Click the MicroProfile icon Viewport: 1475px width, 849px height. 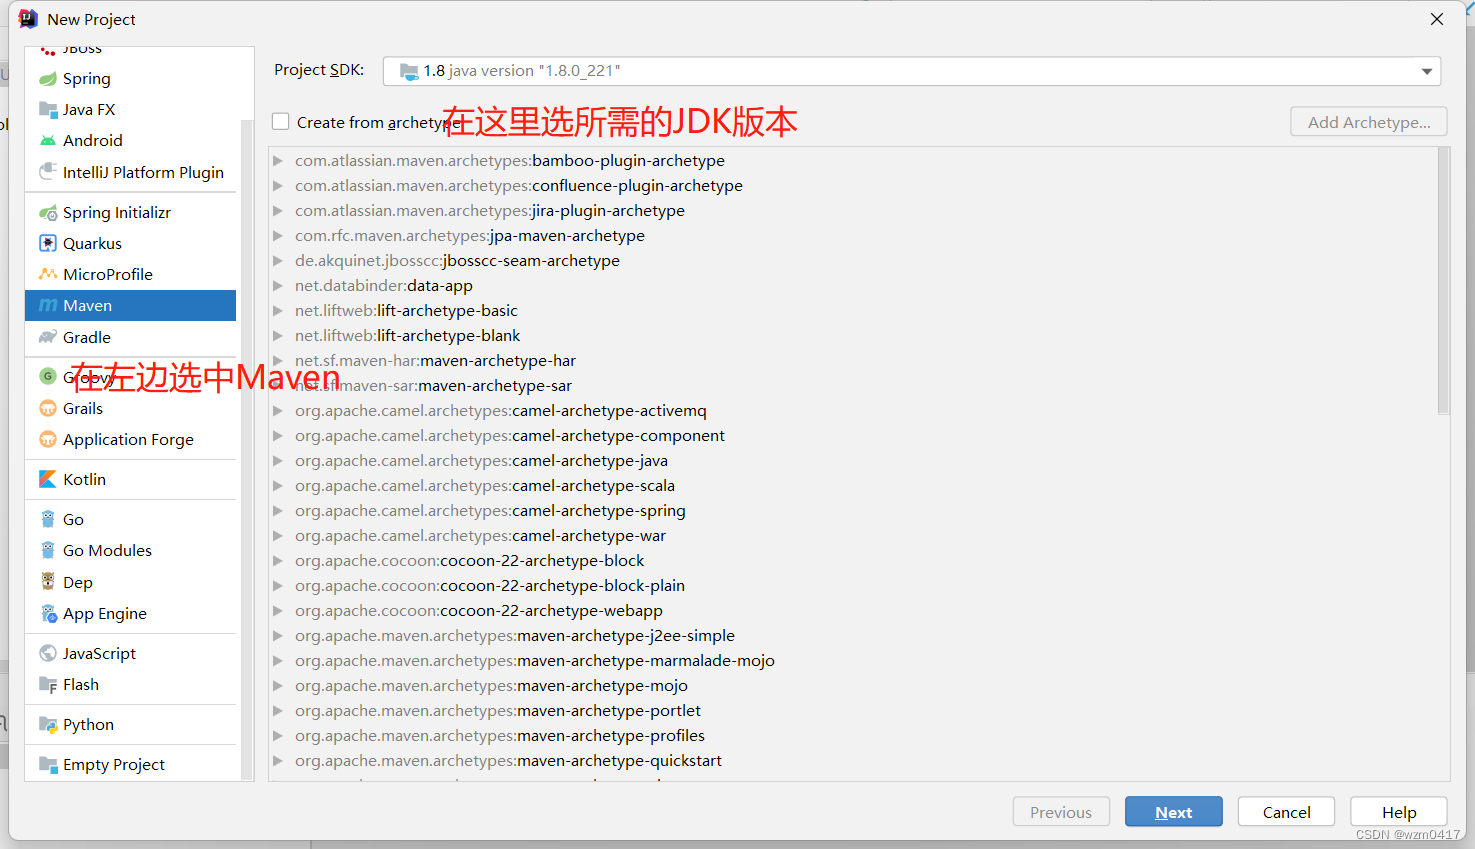[47, 274]
